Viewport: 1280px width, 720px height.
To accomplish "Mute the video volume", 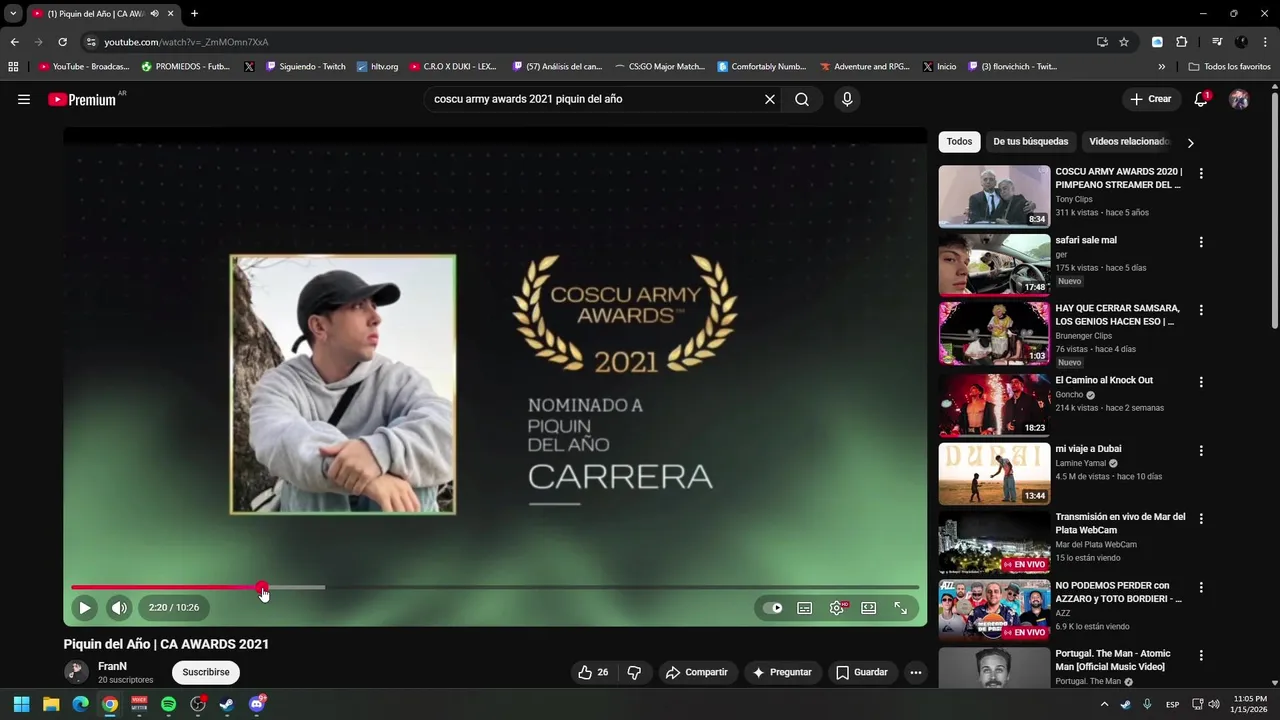I will pos(119,607).
